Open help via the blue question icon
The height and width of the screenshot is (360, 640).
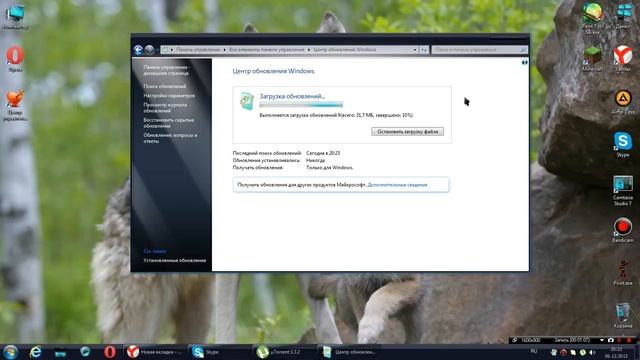pos(524,62)
